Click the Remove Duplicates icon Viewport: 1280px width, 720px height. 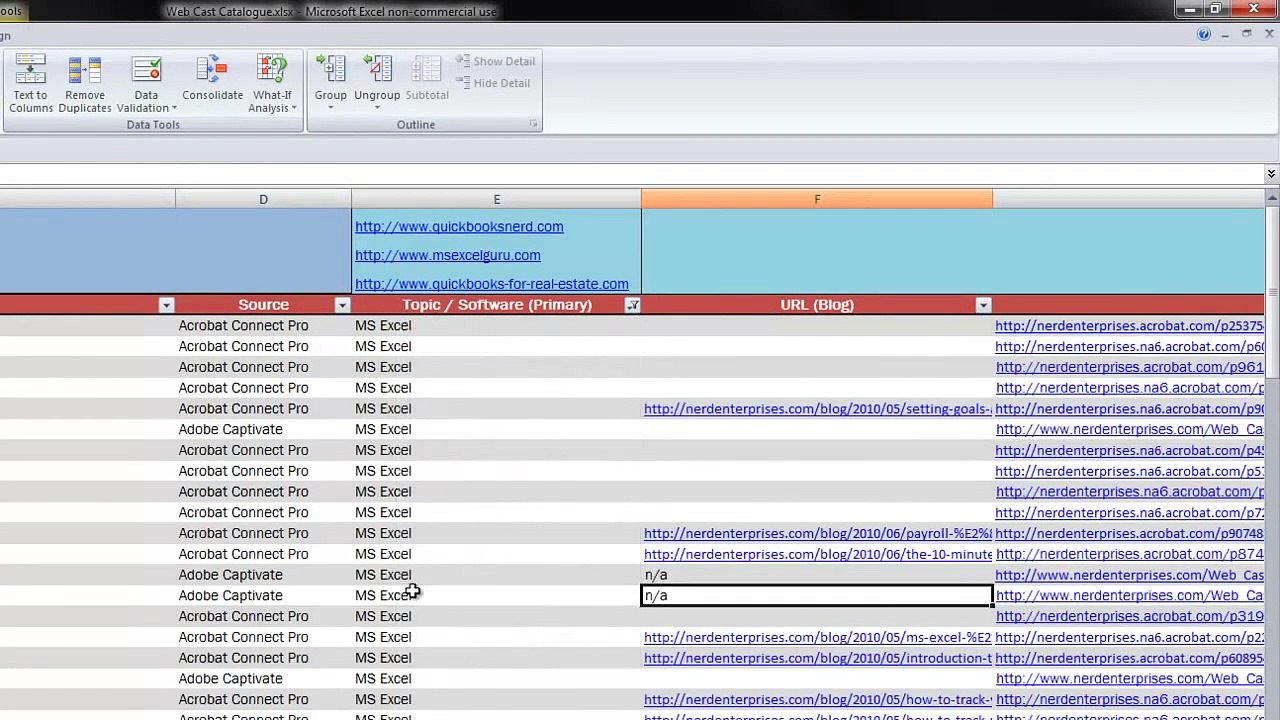85,83
